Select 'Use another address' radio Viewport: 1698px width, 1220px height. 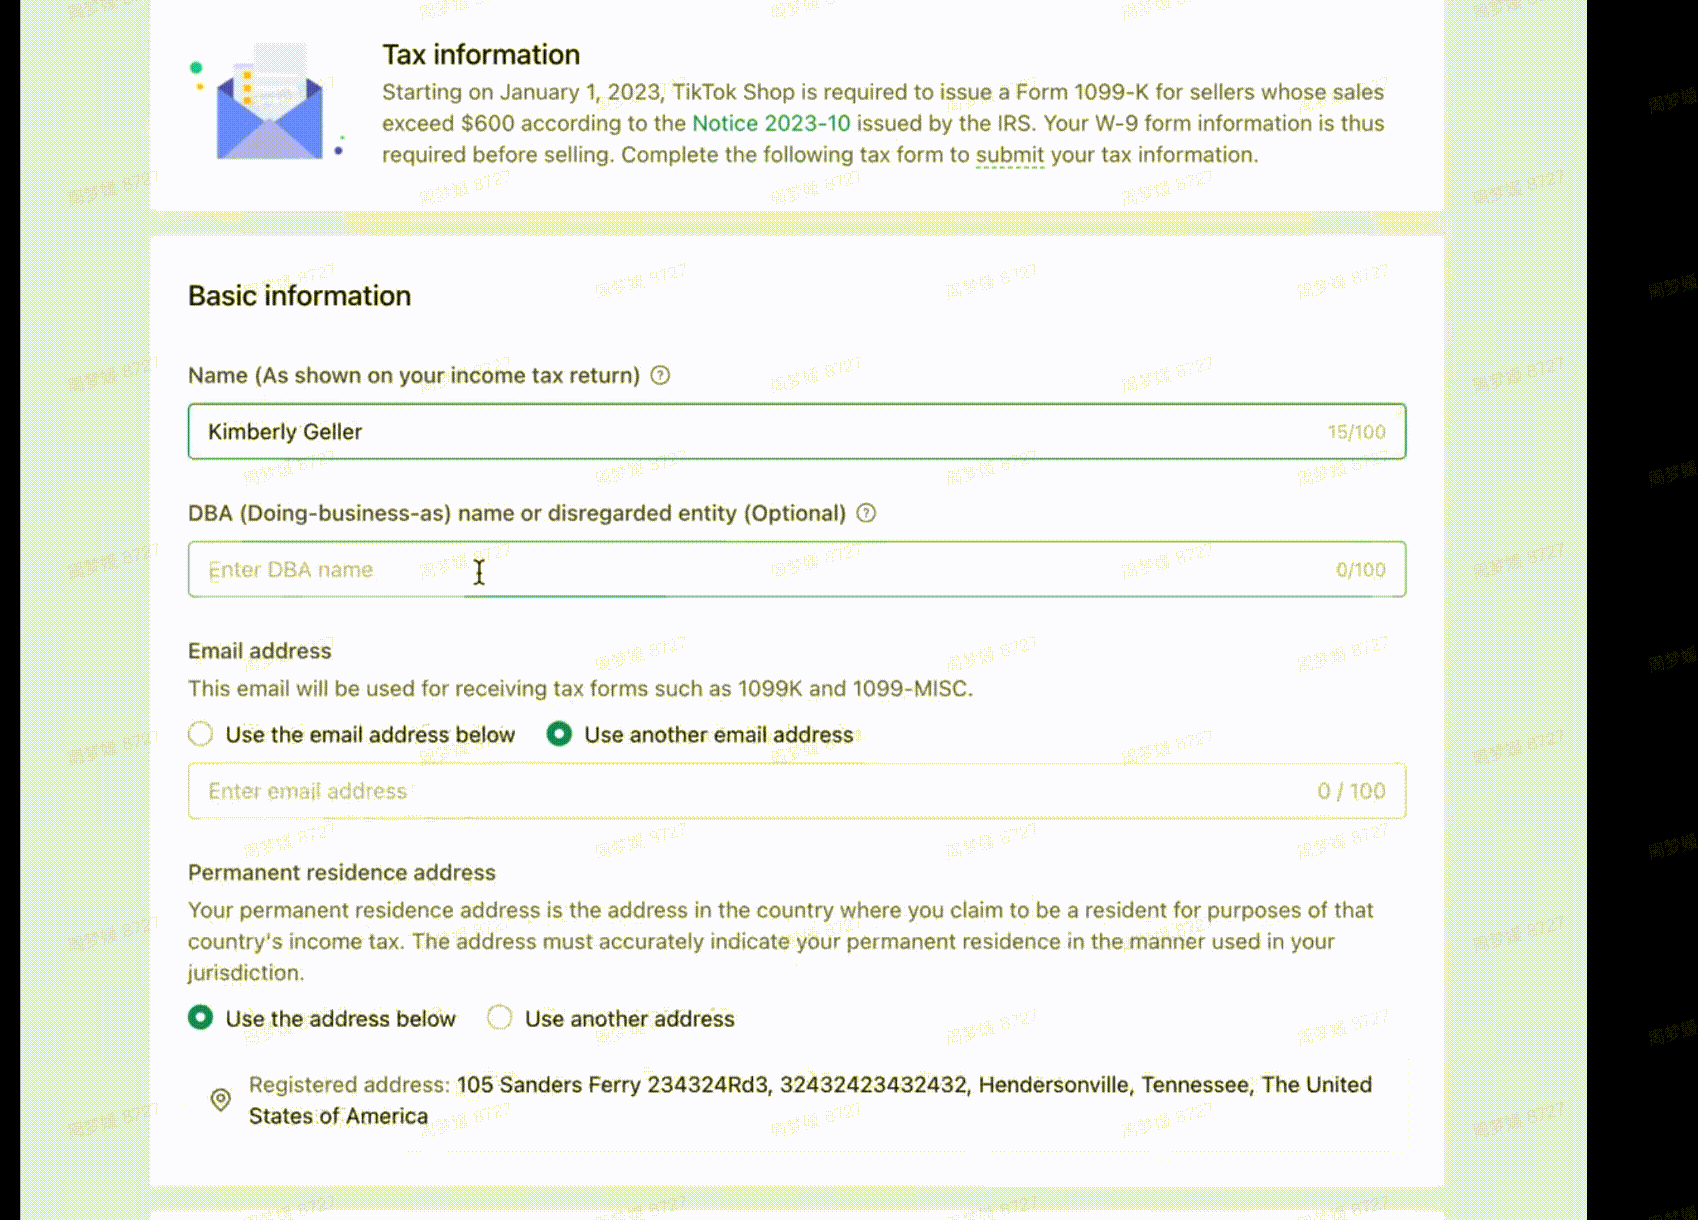(x=499, y=1018)
